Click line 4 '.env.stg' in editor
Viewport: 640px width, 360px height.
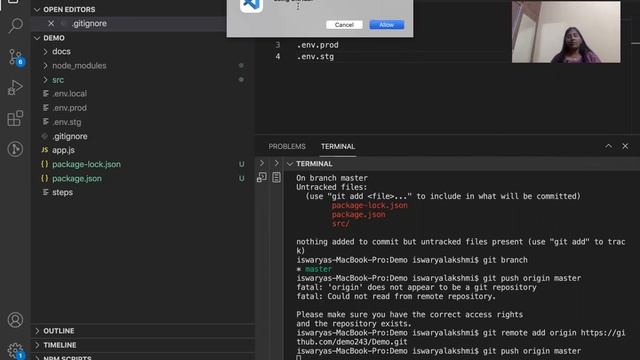[x=316, y=56]
